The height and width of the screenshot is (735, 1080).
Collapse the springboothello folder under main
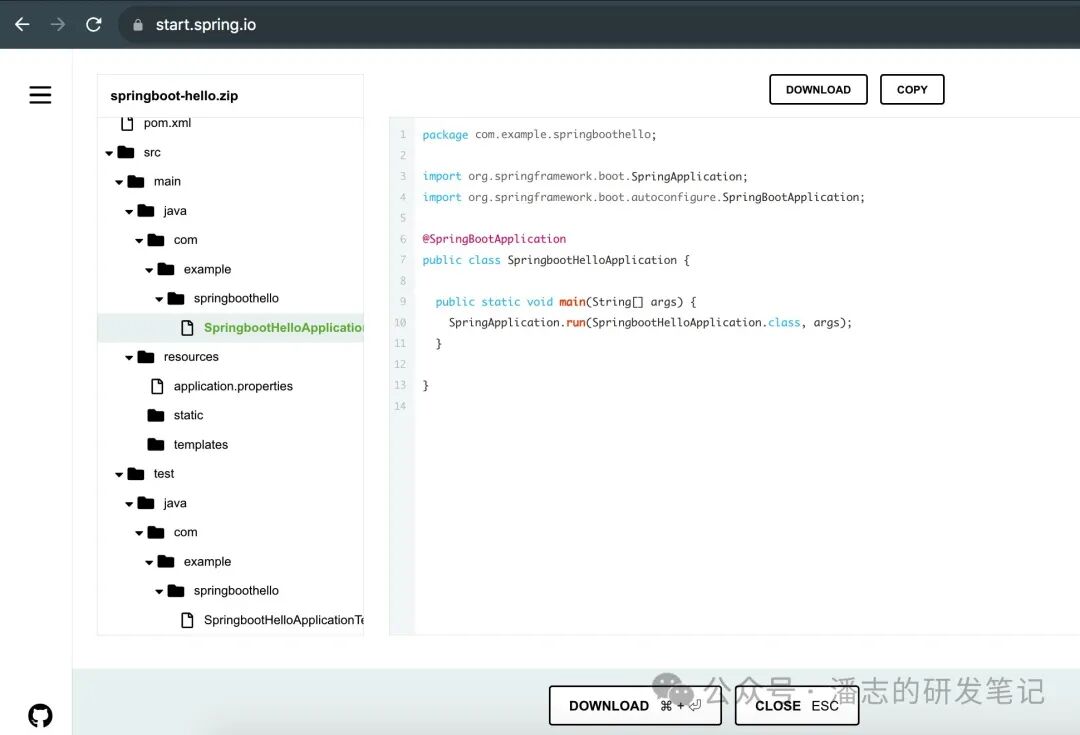159,299
